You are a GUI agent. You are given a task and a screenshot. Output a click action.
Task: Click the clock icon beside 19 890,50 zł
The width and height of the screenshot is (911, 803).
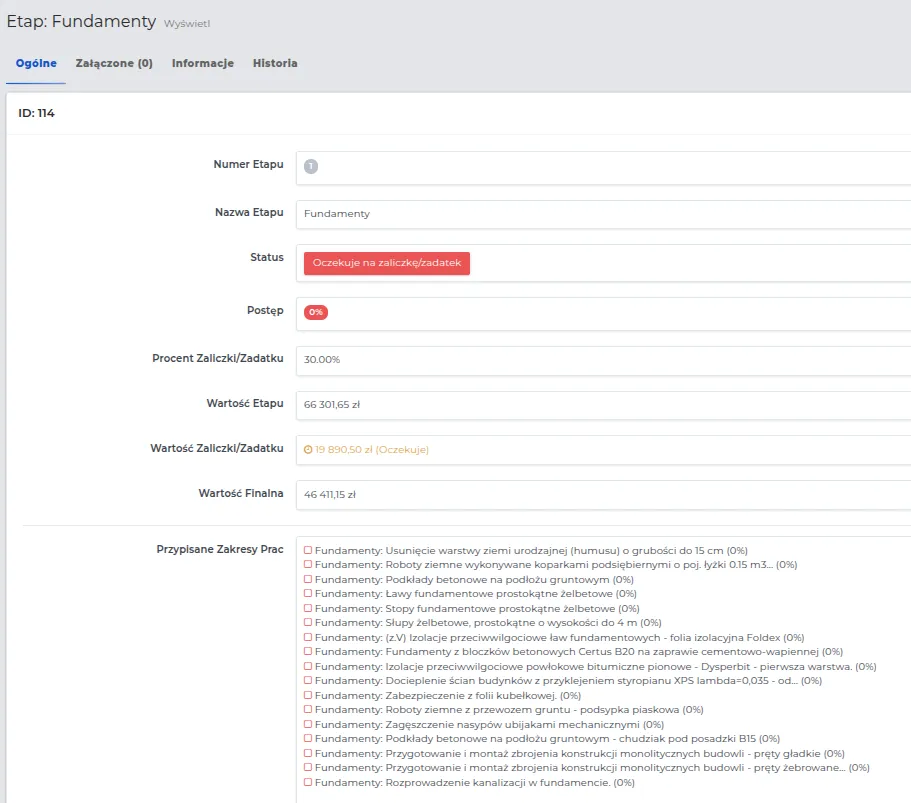pos(308,450)
